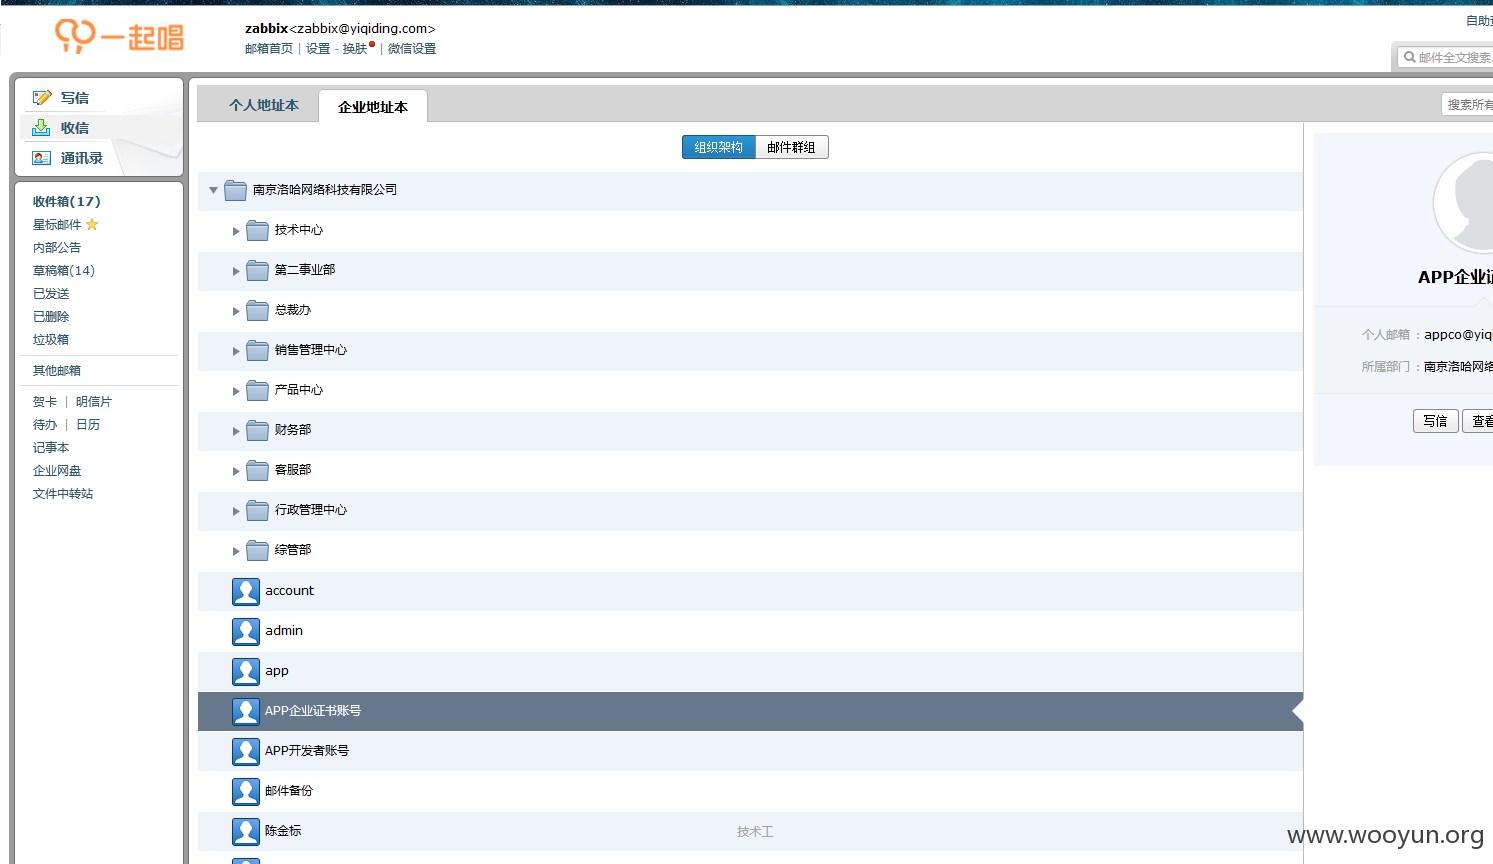Screen dimensions: 1493x864
Task: Expand the 行政管理中心 department
Action: [236, 511]
